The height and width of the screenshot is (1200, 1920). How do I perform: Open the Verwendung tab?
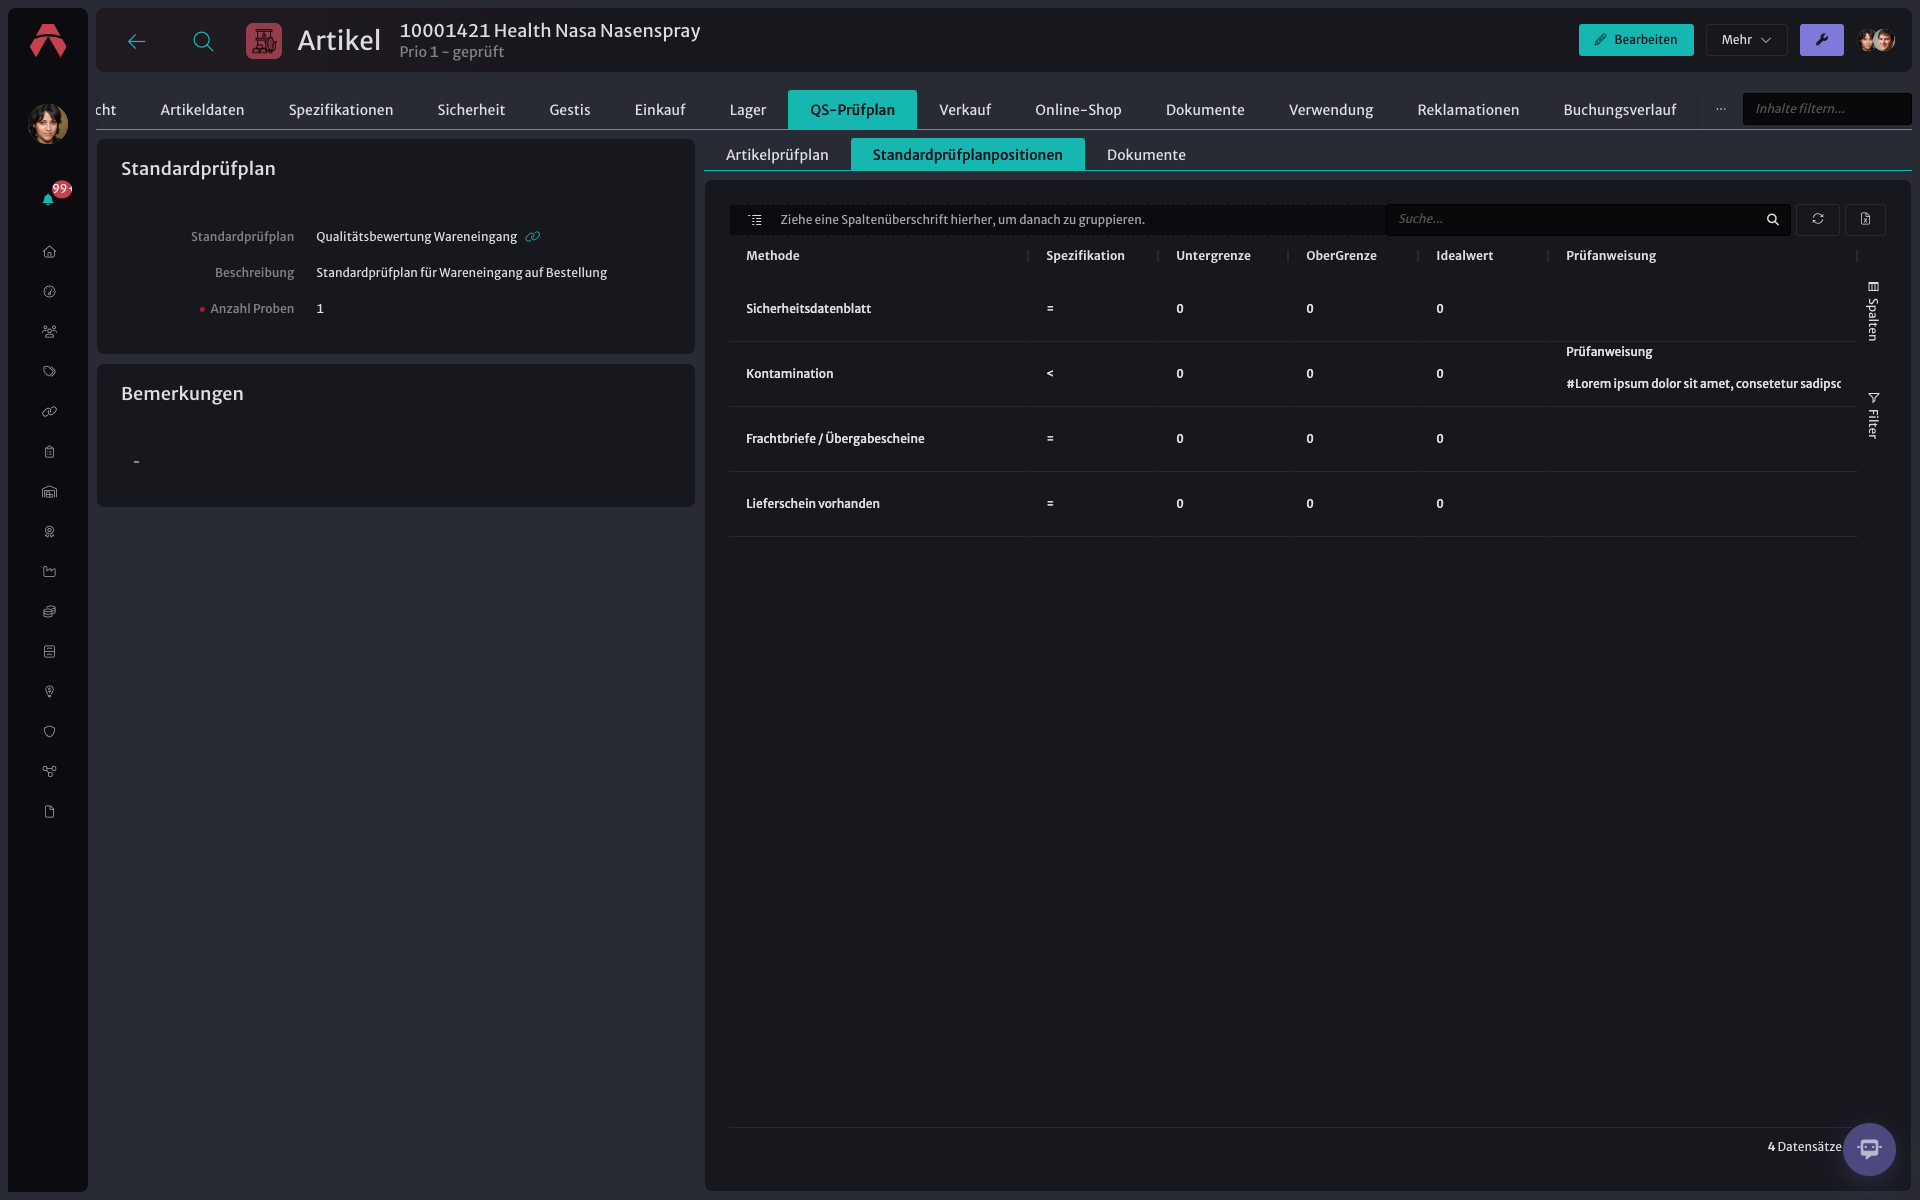[x=1330, y=110]
